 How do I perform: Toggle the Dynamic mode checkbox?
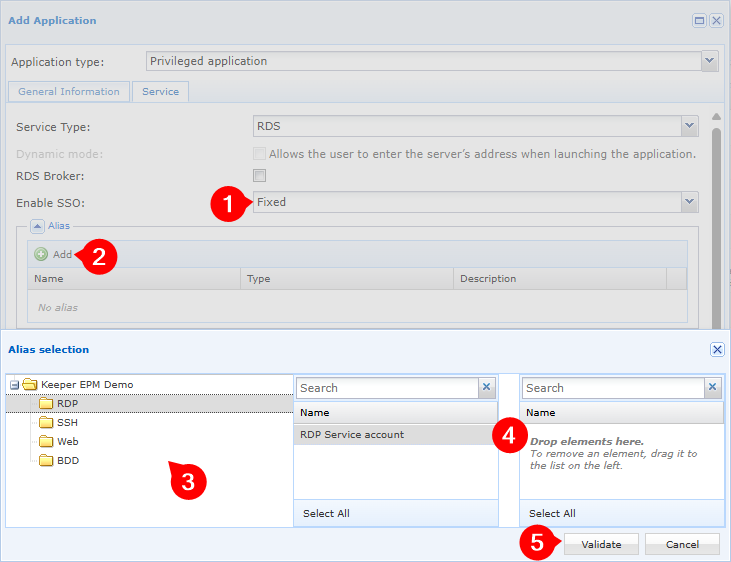pos(260,153)
